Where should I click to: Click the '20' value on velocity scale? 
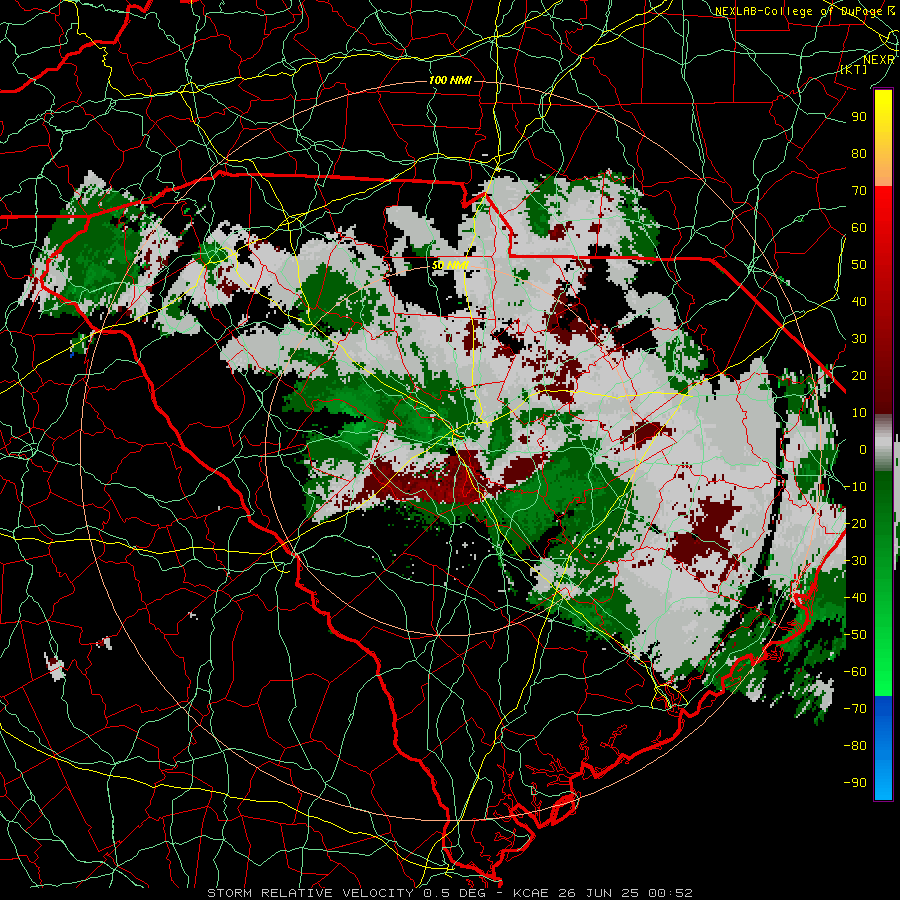[859, 376]
